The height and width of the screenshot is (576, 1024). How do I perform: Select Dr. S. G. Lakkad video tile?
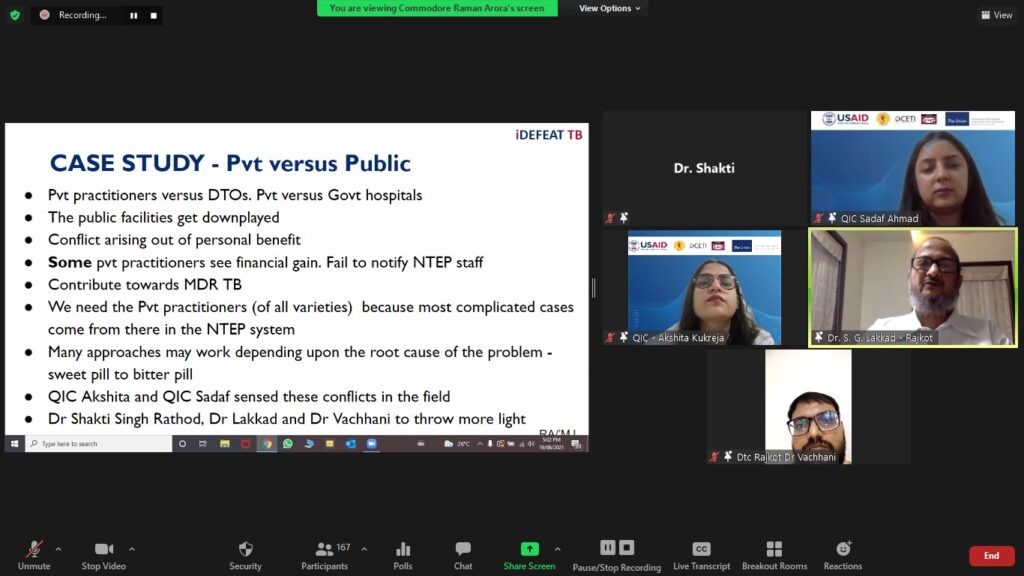point(912,287)
